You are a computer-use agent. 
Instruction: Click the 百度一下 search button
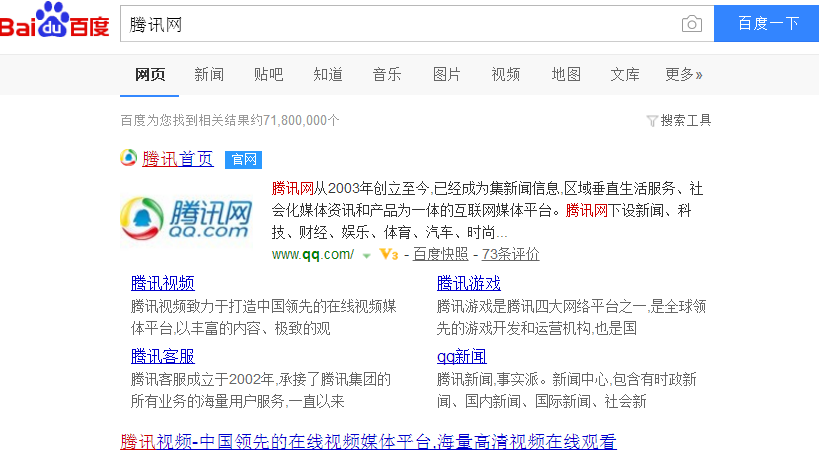(767, 23)
